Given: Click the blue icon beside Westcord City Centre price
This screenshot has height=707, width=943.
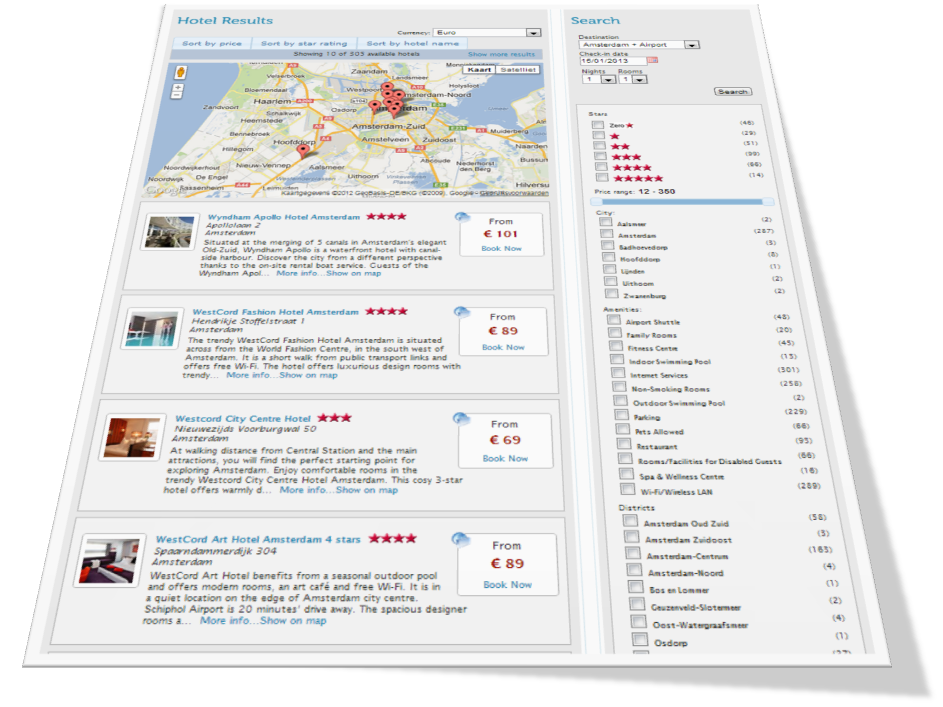Looking at the screenshot, I should point(461,419).
